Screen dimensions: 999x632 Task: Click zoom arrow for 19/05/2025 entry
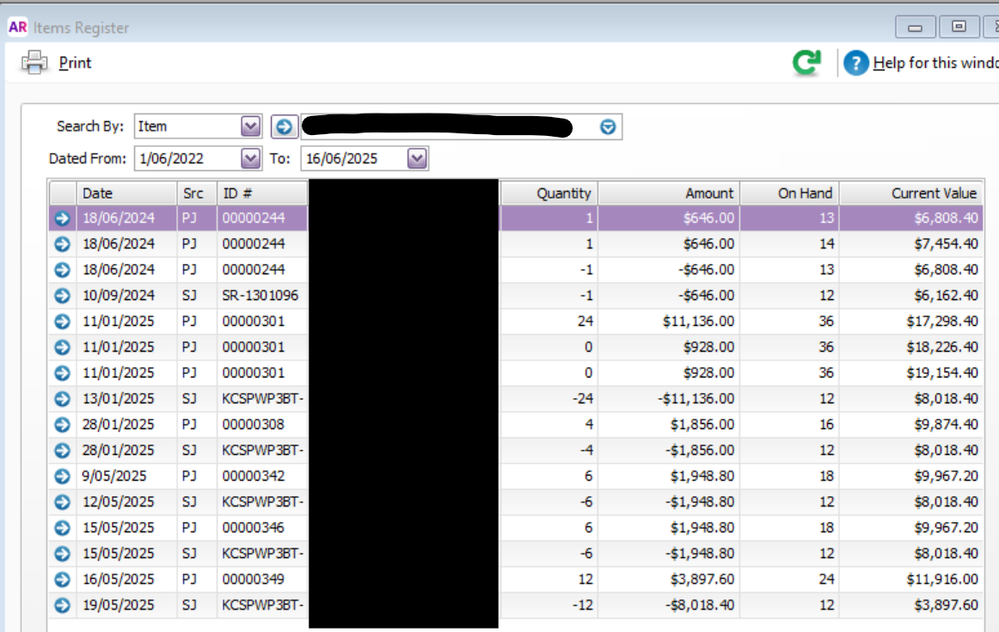tap(62, 606)
